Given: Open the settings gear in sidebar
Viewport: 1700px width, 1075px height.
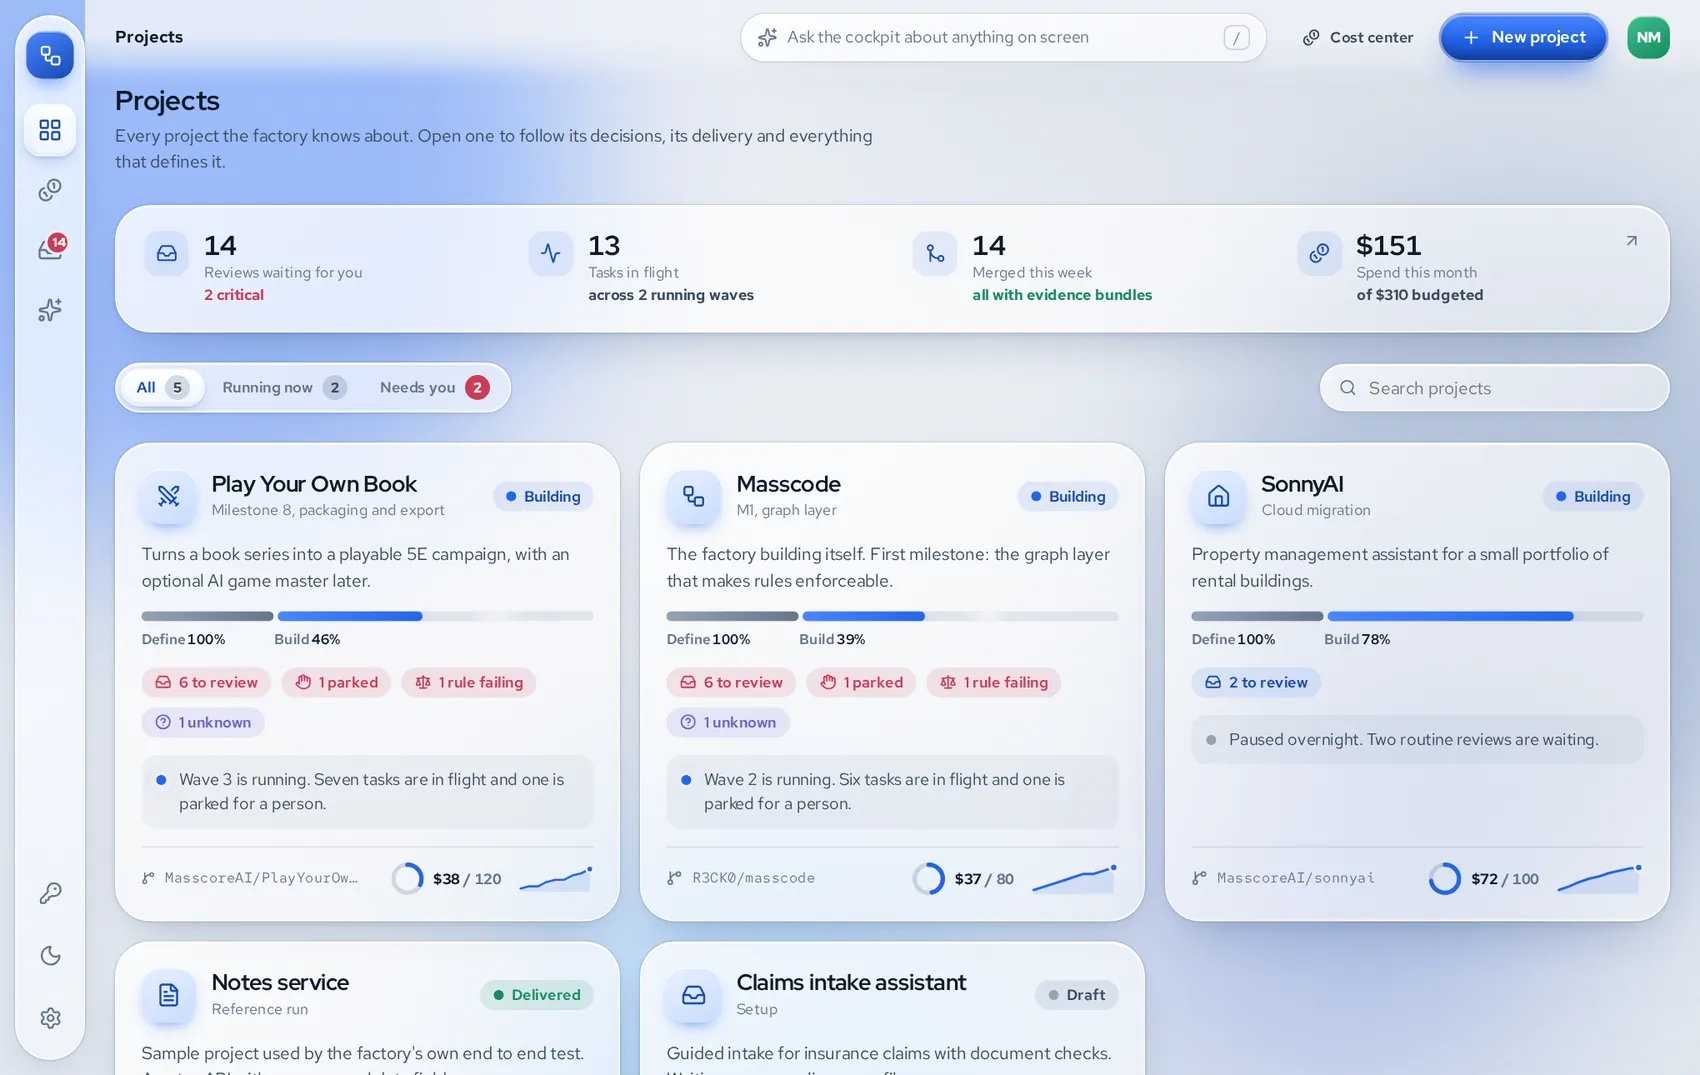Looking at the screenshot, I should [x=50, y=1018].
